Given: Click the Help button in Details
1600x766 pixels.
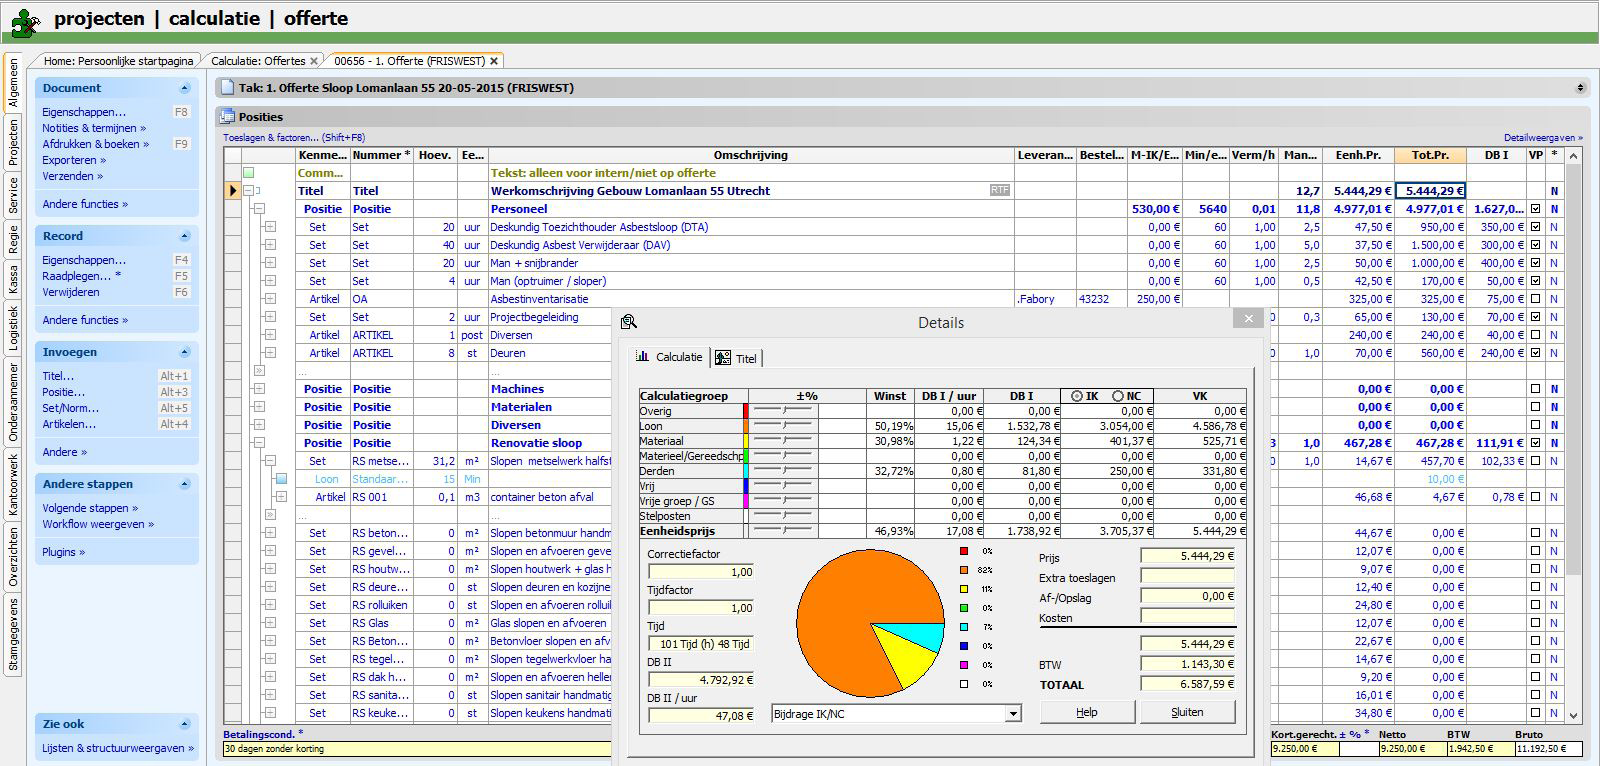Looking at the screenshot, I should [1087, 712].
